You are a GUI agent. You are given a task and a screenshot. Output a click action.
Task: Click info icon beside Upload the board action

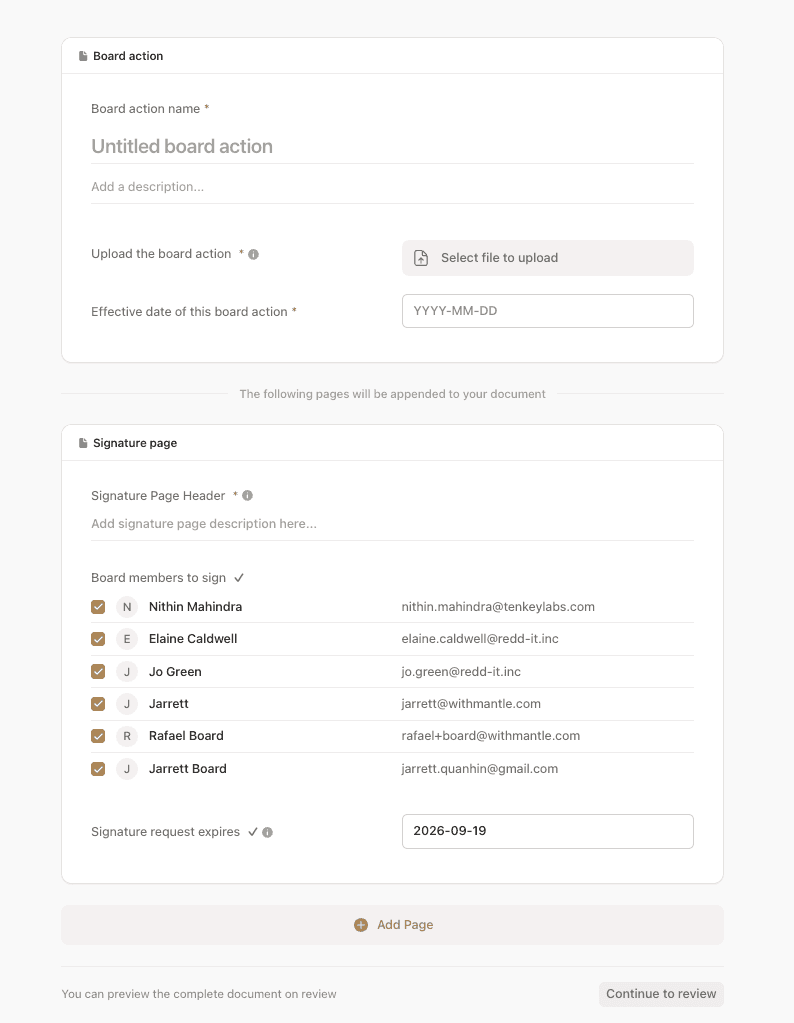[x=254, y=254]
